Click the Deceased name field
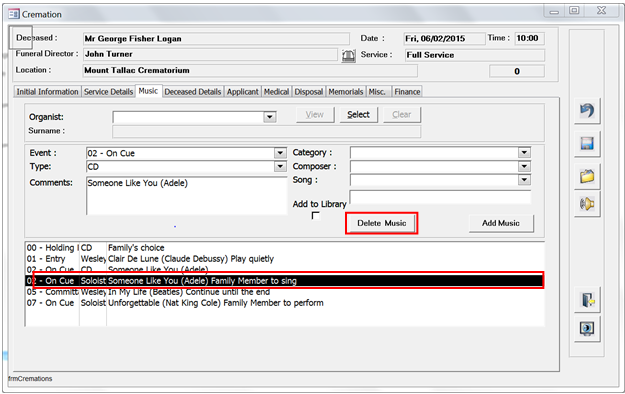This screenshot has height=394, width=625. pos(216,39)
